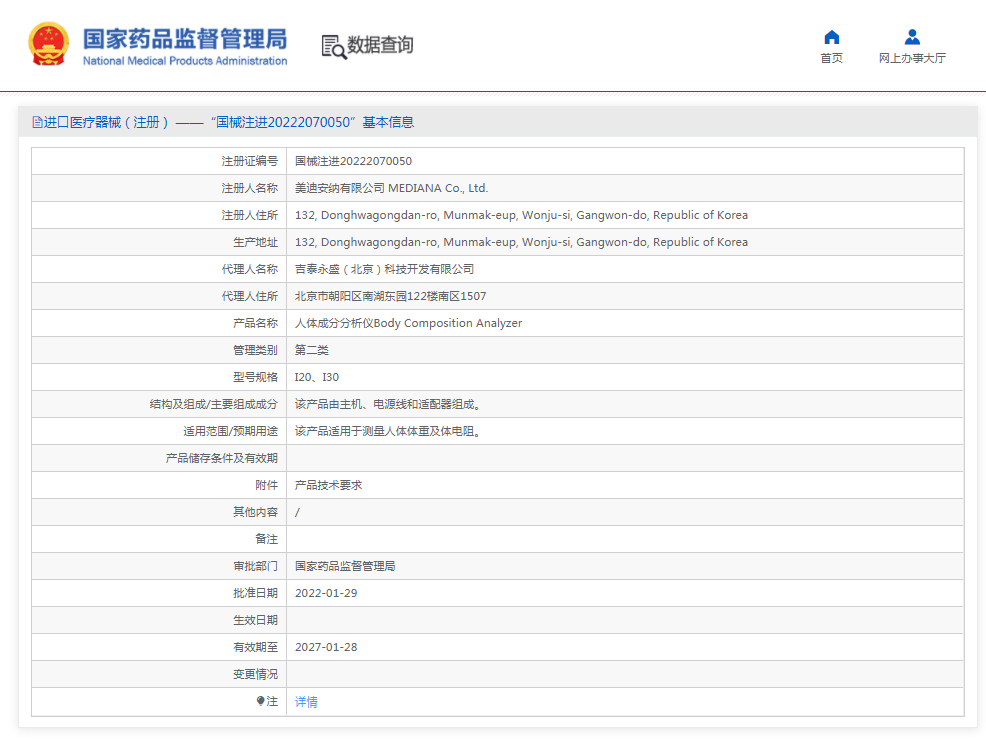
Task: Click the 进口医疗器械（注册） header title
Action: tap(106, 122)
